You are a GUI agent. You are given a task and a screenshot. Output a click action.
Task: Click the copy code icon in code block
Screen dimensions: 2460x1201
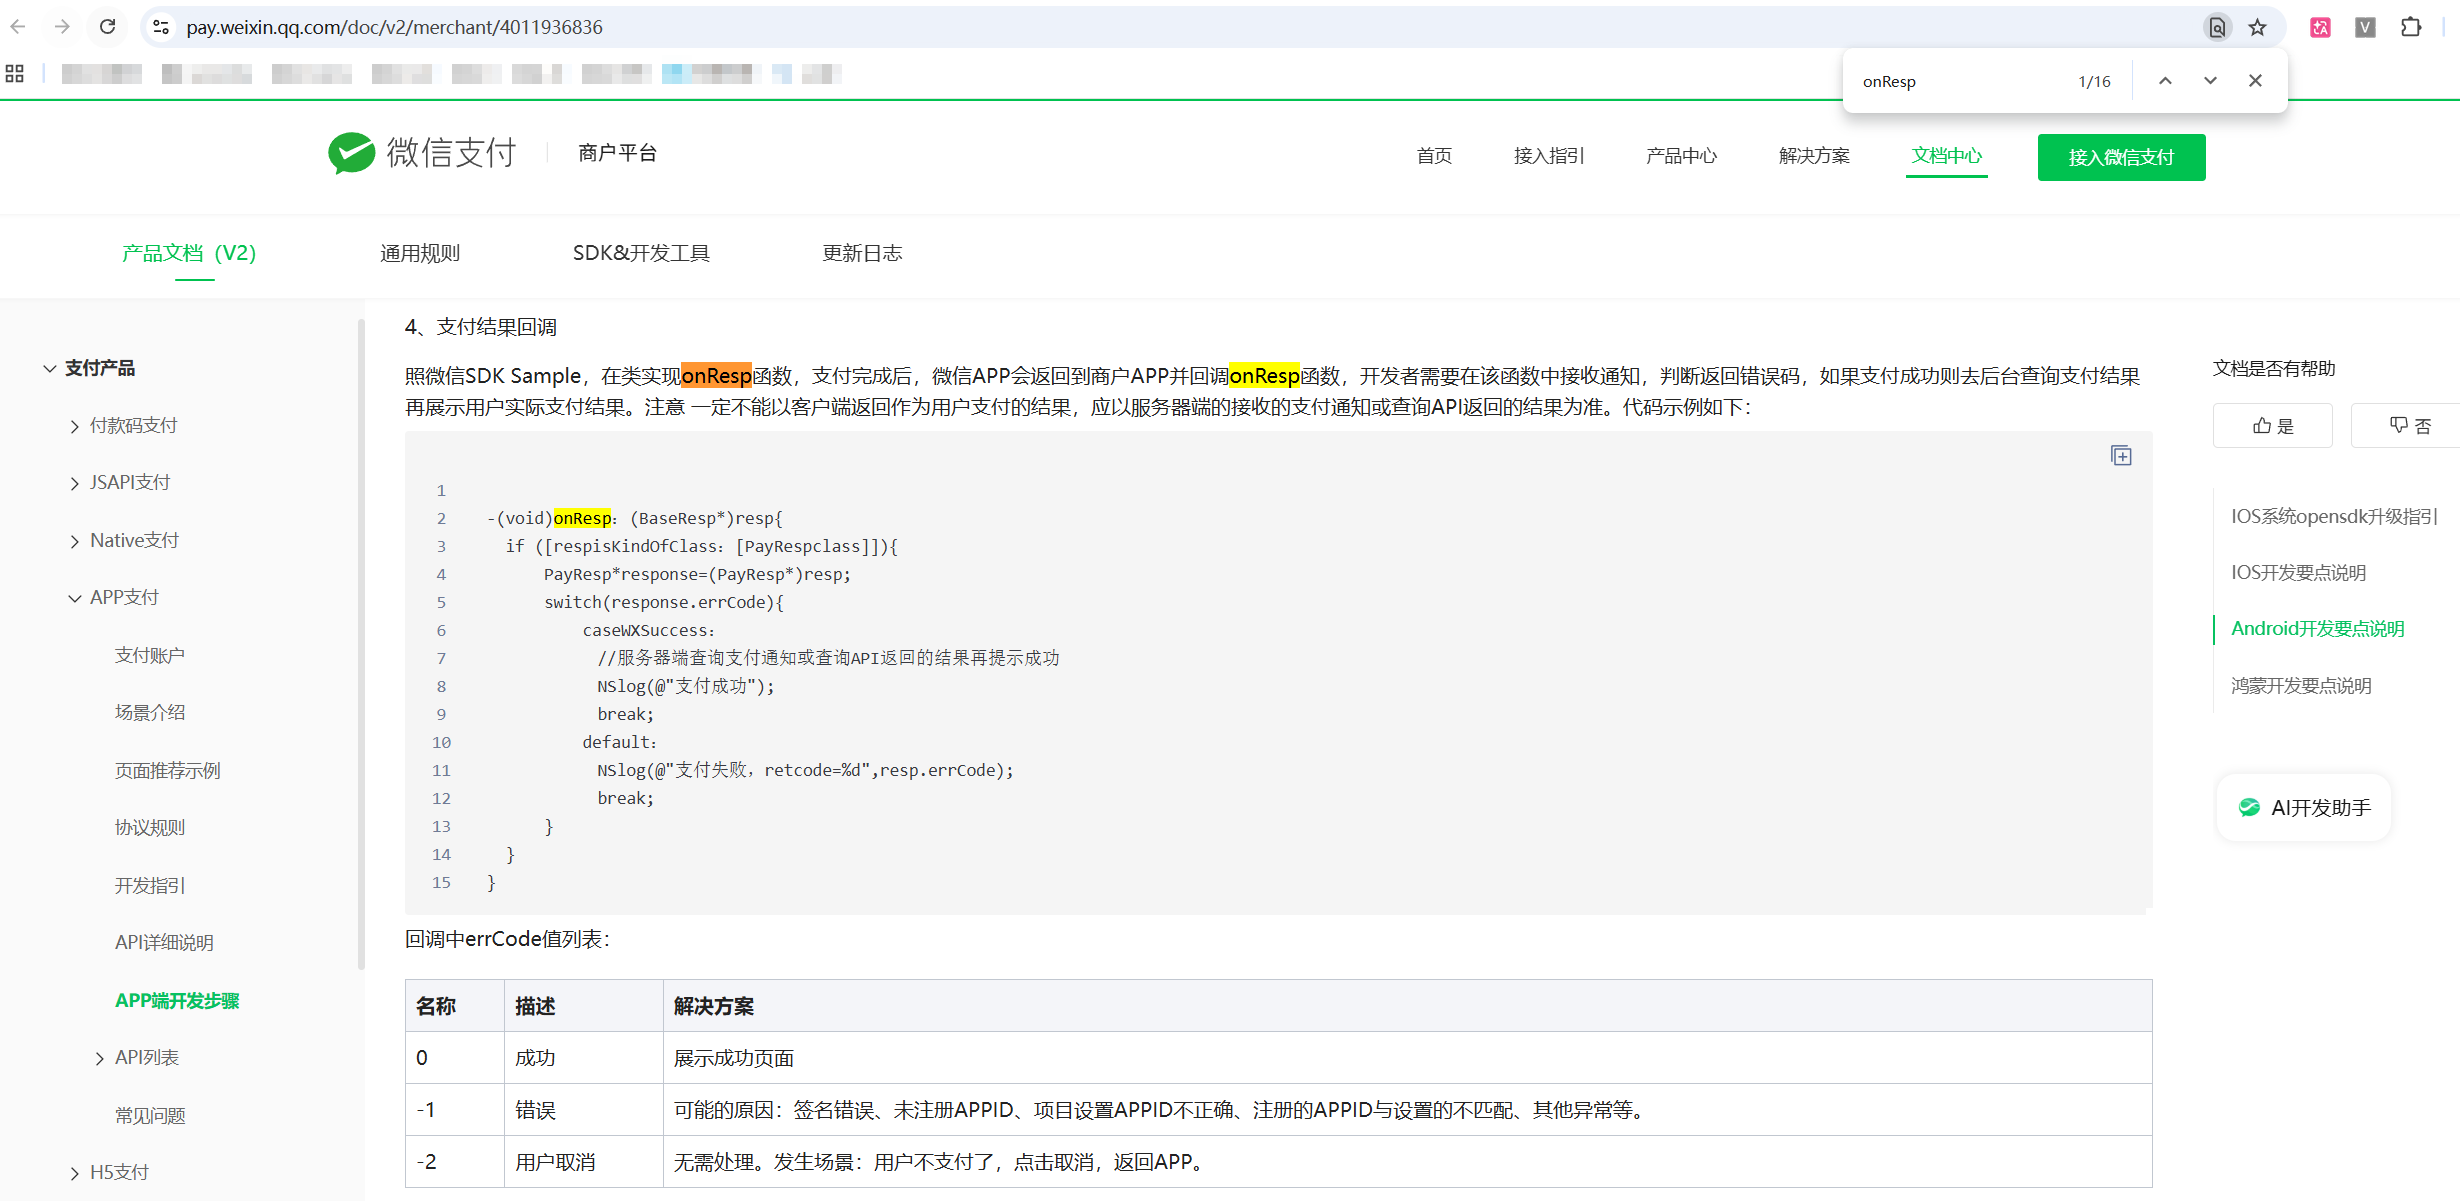2121,456
